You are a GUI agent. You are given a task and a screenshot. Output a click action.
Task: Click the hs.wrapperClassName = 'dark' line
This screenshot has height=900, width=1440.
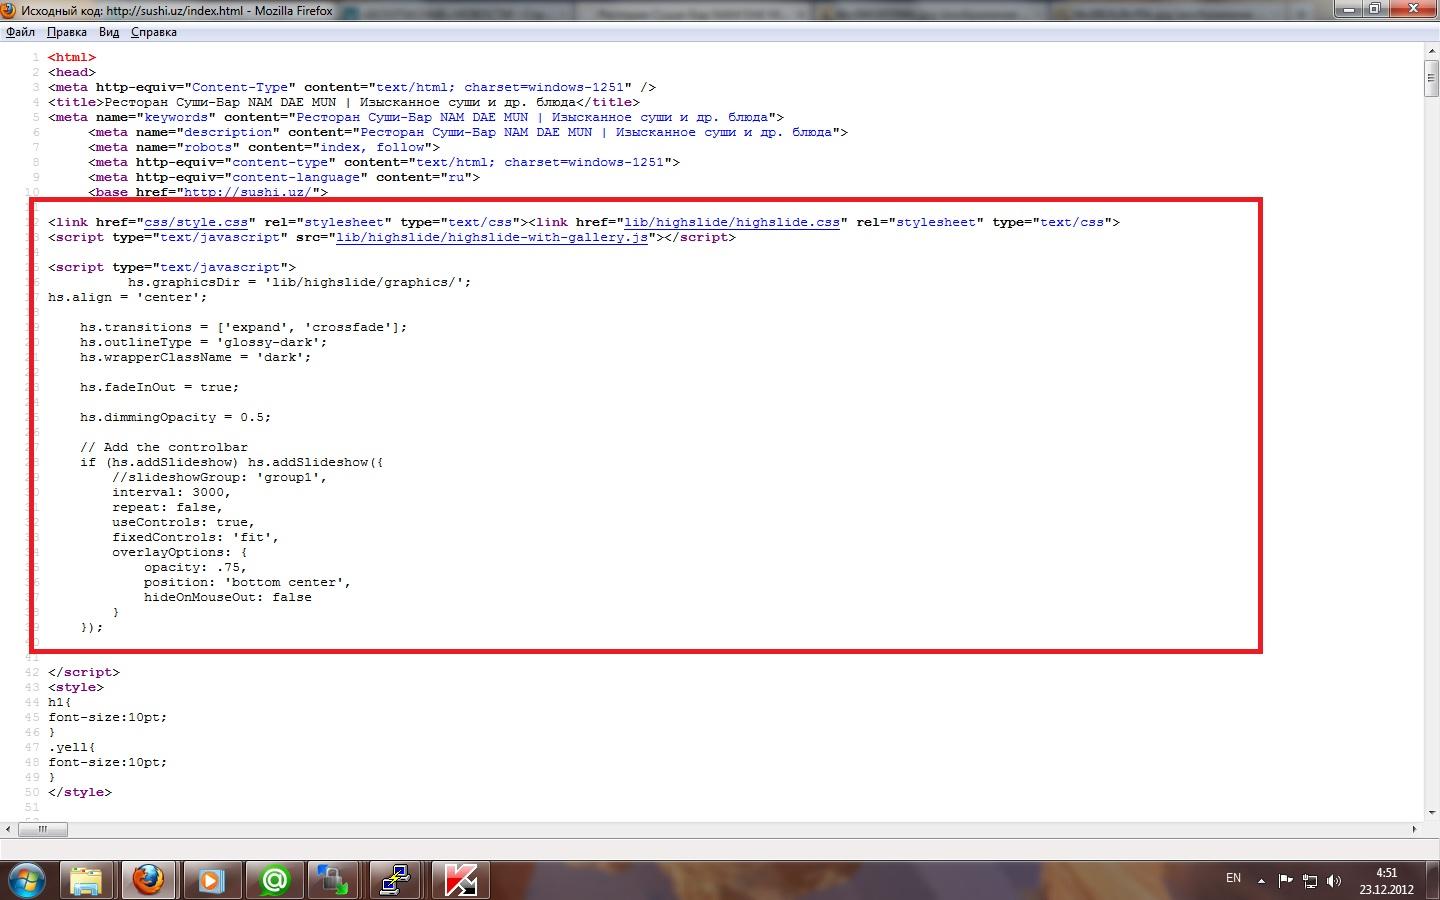(196, 357)
